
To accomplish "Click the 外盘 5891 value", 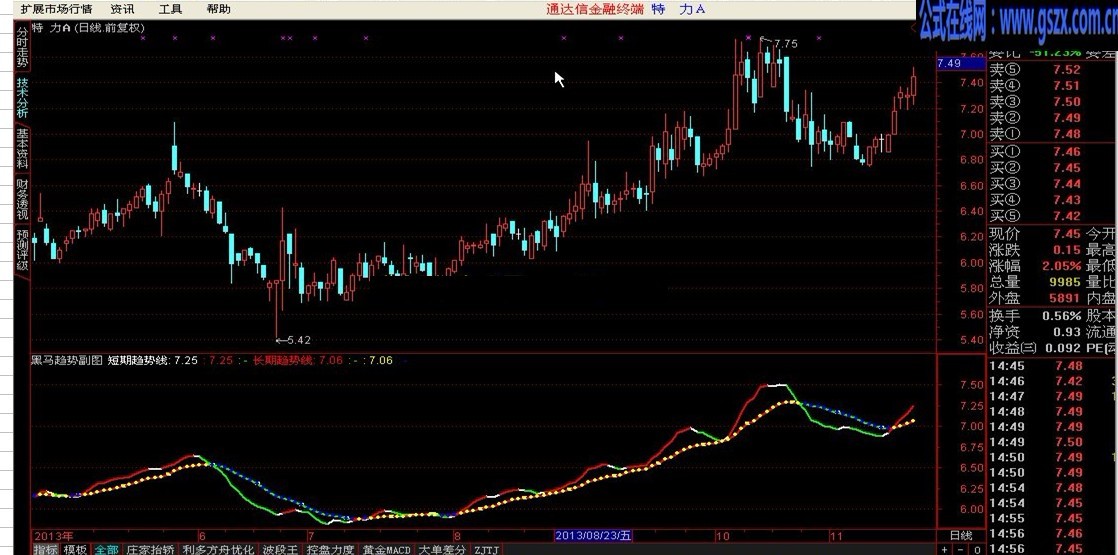I will tap(1064, 298).
